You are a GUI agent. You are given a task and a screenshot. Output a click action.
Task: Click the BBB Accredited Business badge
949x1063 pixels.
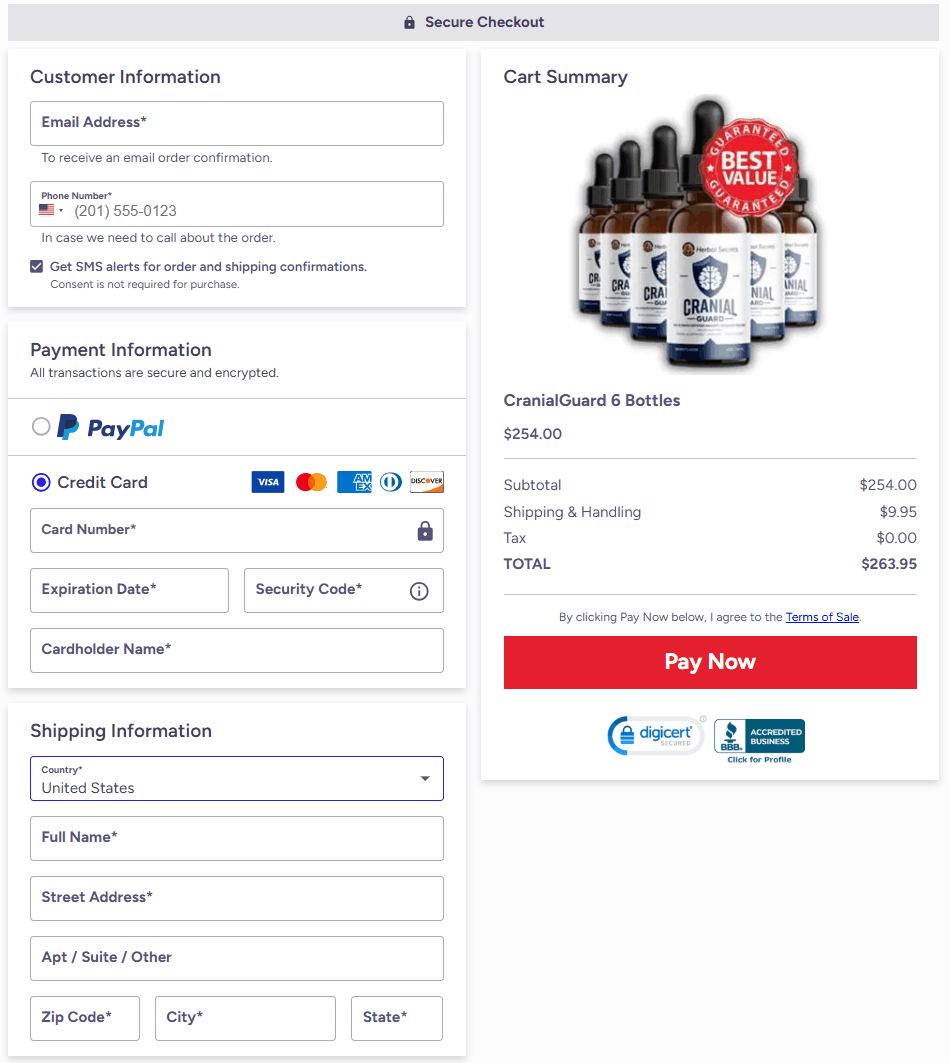[x=759, y=740]
